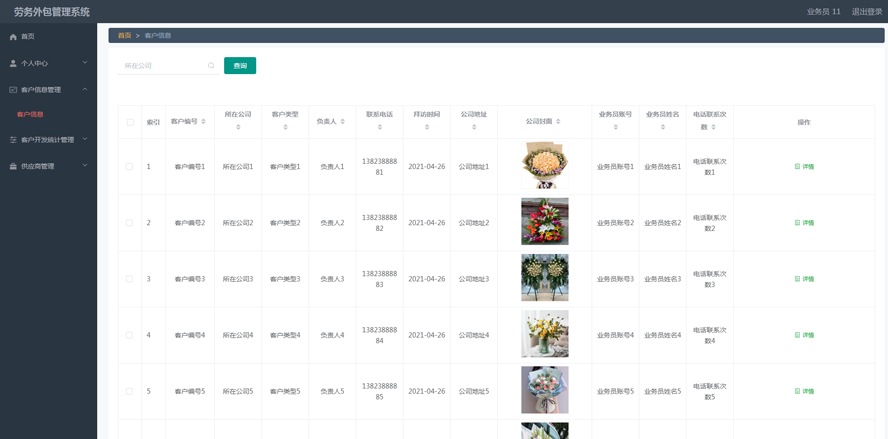Click the cell 公司地址4

(474, 335)
